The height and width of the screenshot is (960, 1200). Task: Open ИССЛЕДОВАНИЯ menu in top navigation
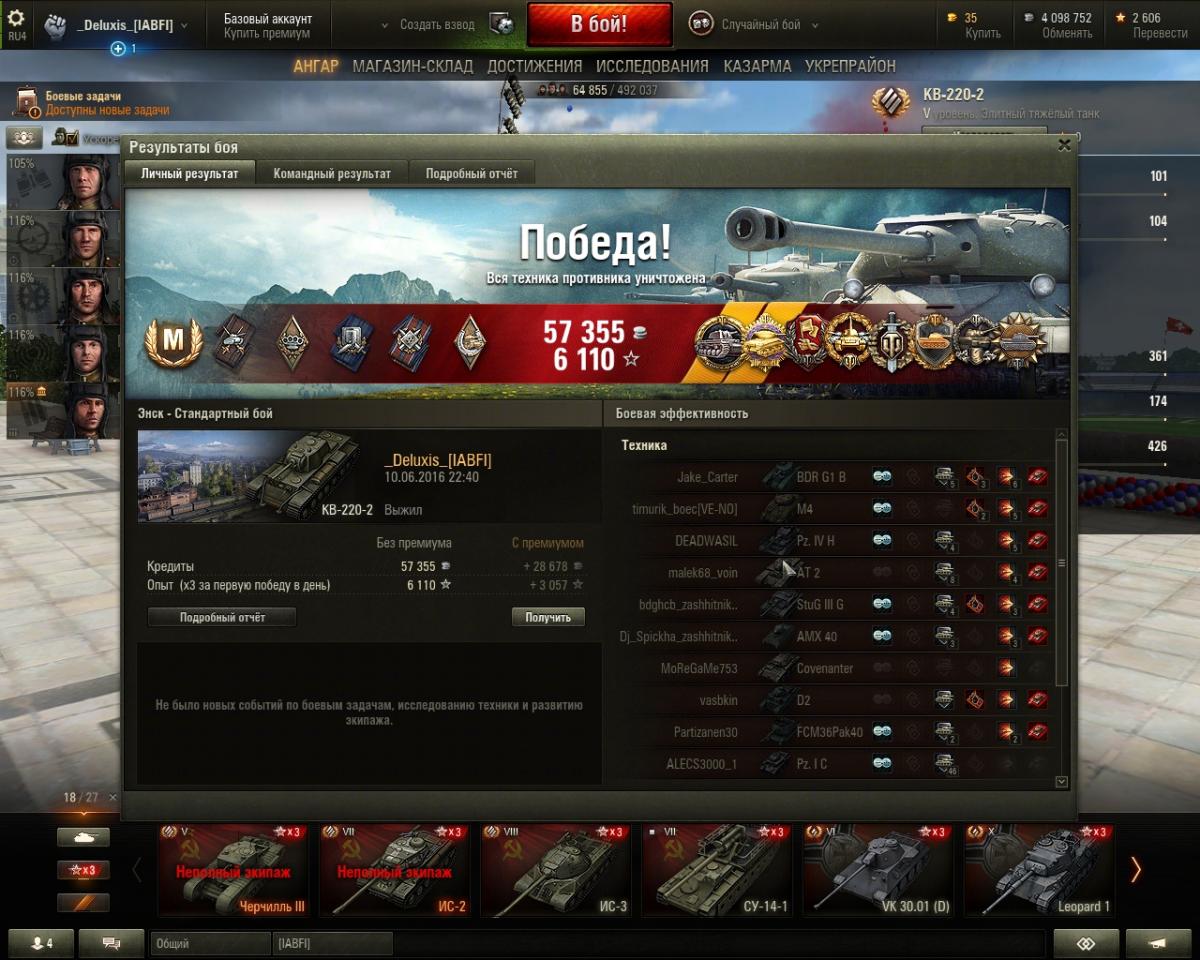[652, 66]
